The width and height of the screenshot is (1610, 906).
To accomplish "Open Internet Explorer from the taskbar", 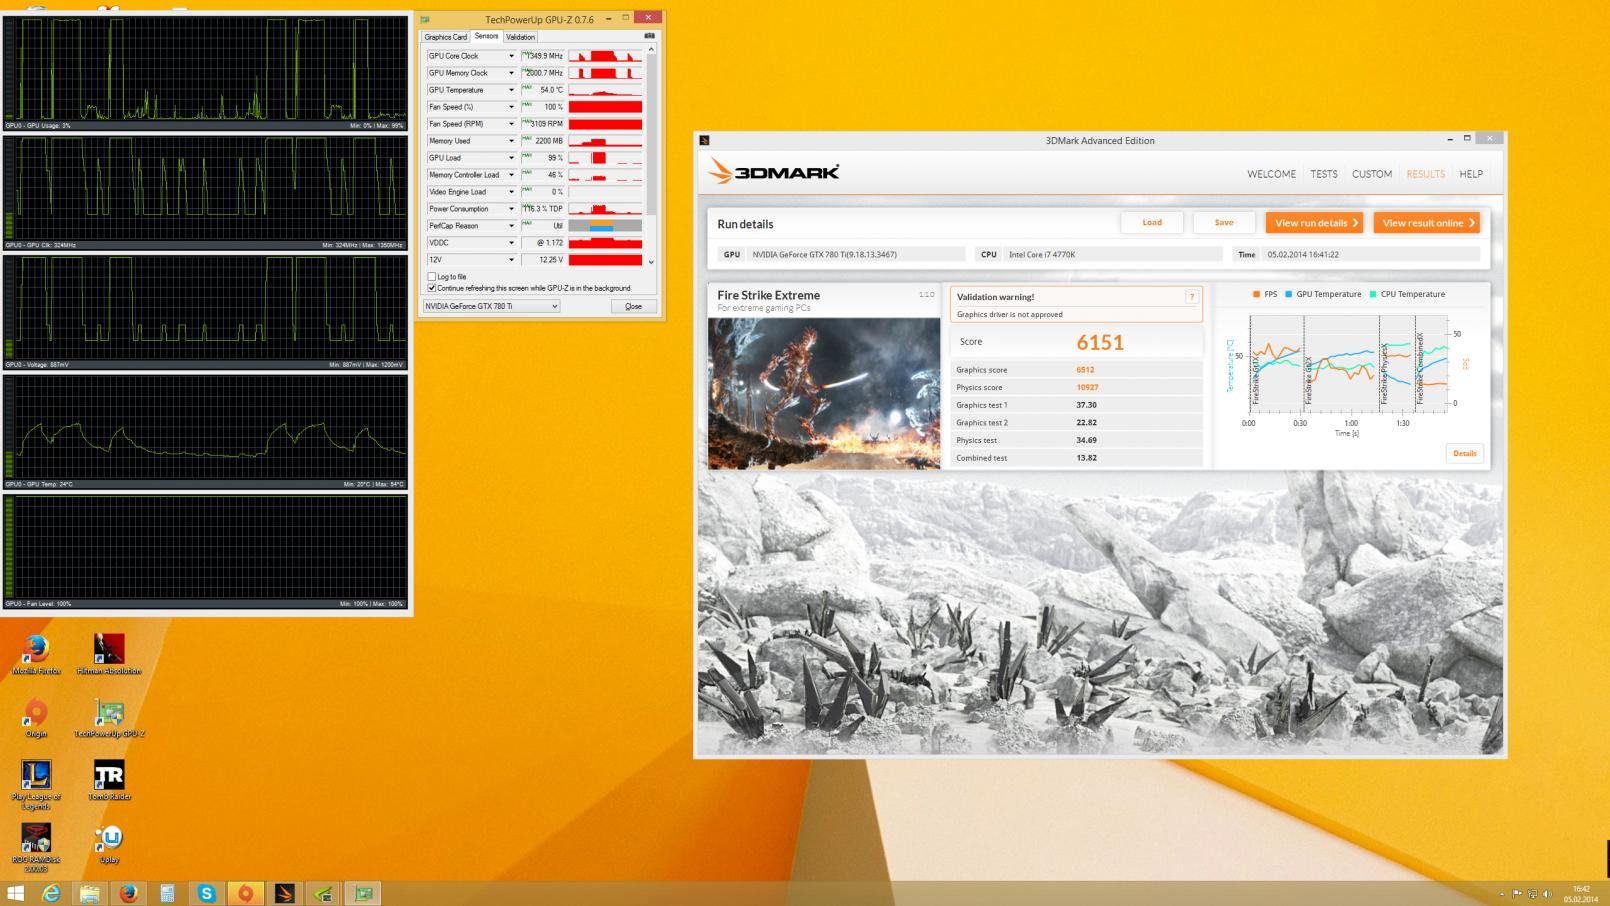I will point(51,893).
